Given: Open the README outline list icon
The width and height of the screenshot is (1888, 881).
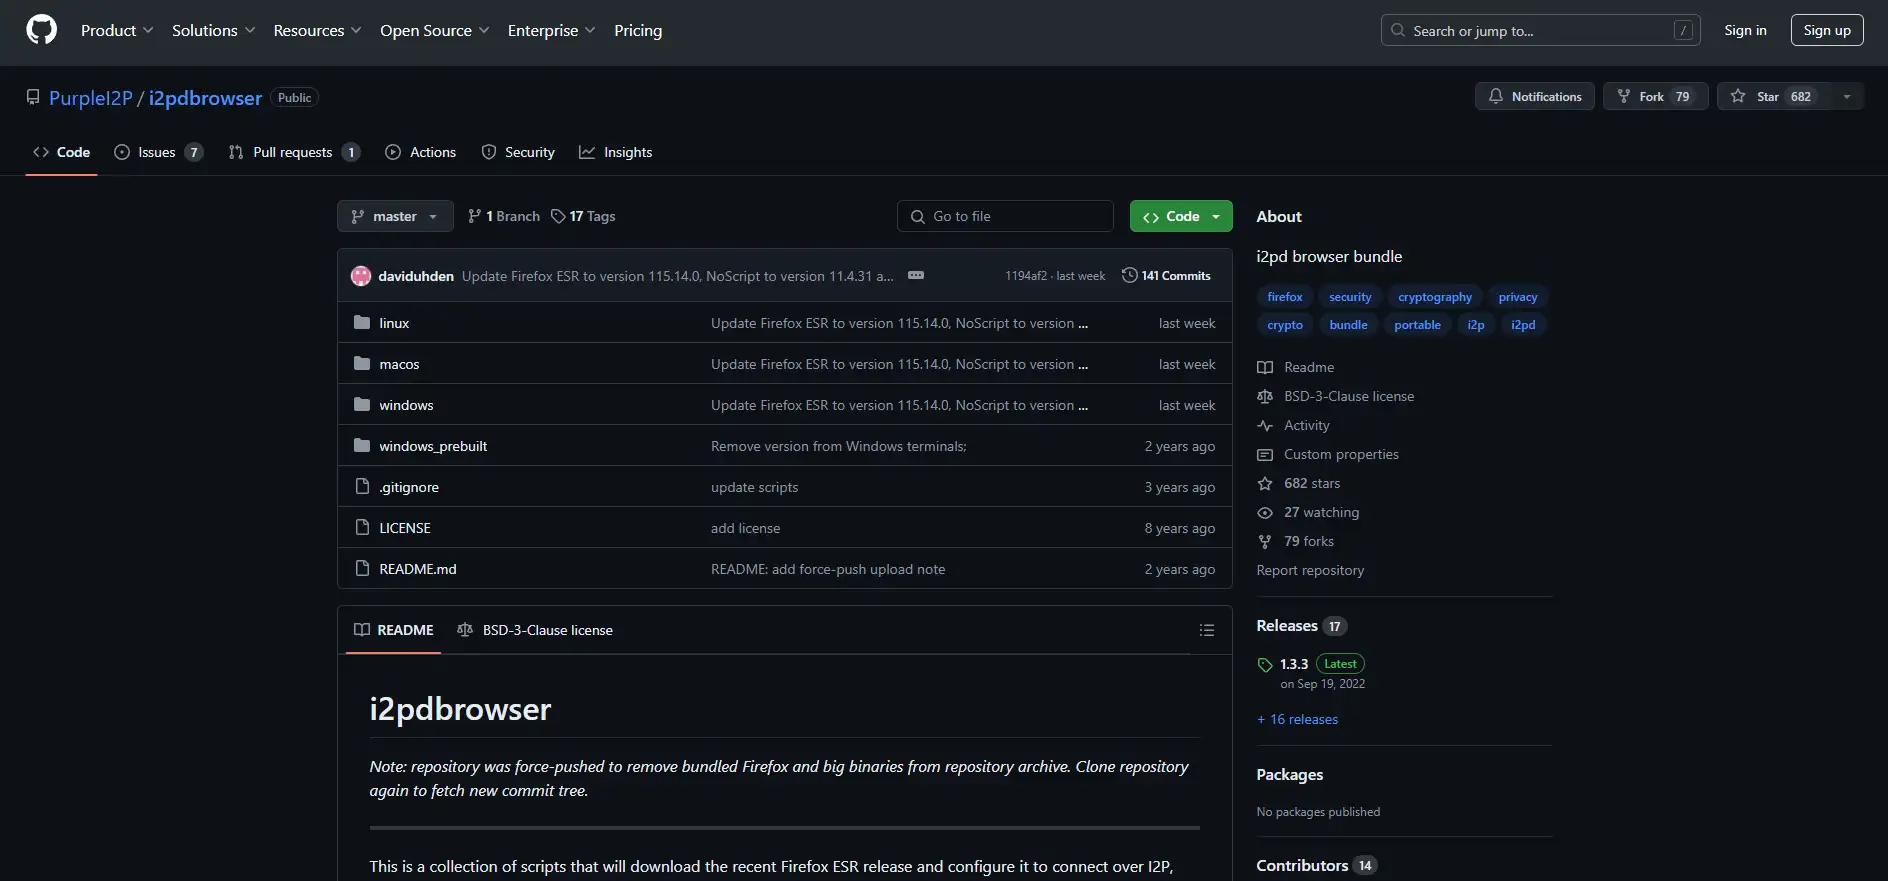Looking at the screenshot, I should coord(1207,630).
